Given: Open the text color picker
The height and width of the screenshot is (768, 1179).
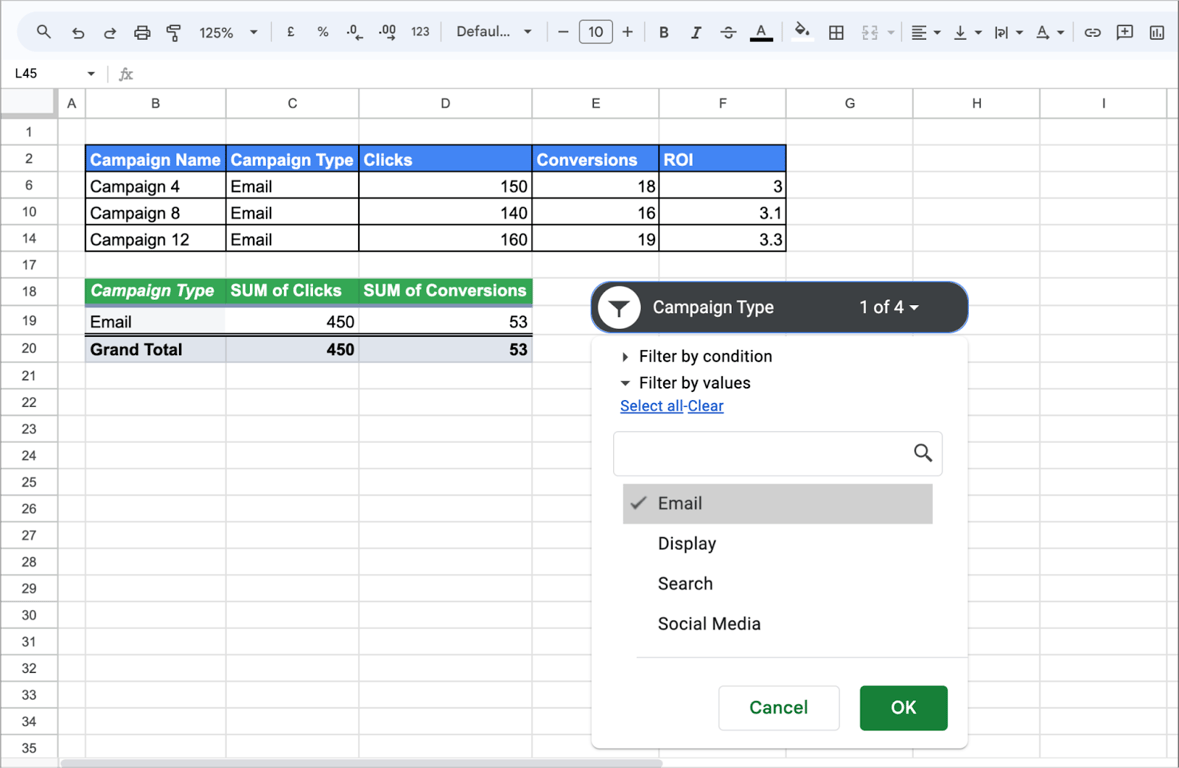Looking at the screenshot, I should (x=761, y=32).
